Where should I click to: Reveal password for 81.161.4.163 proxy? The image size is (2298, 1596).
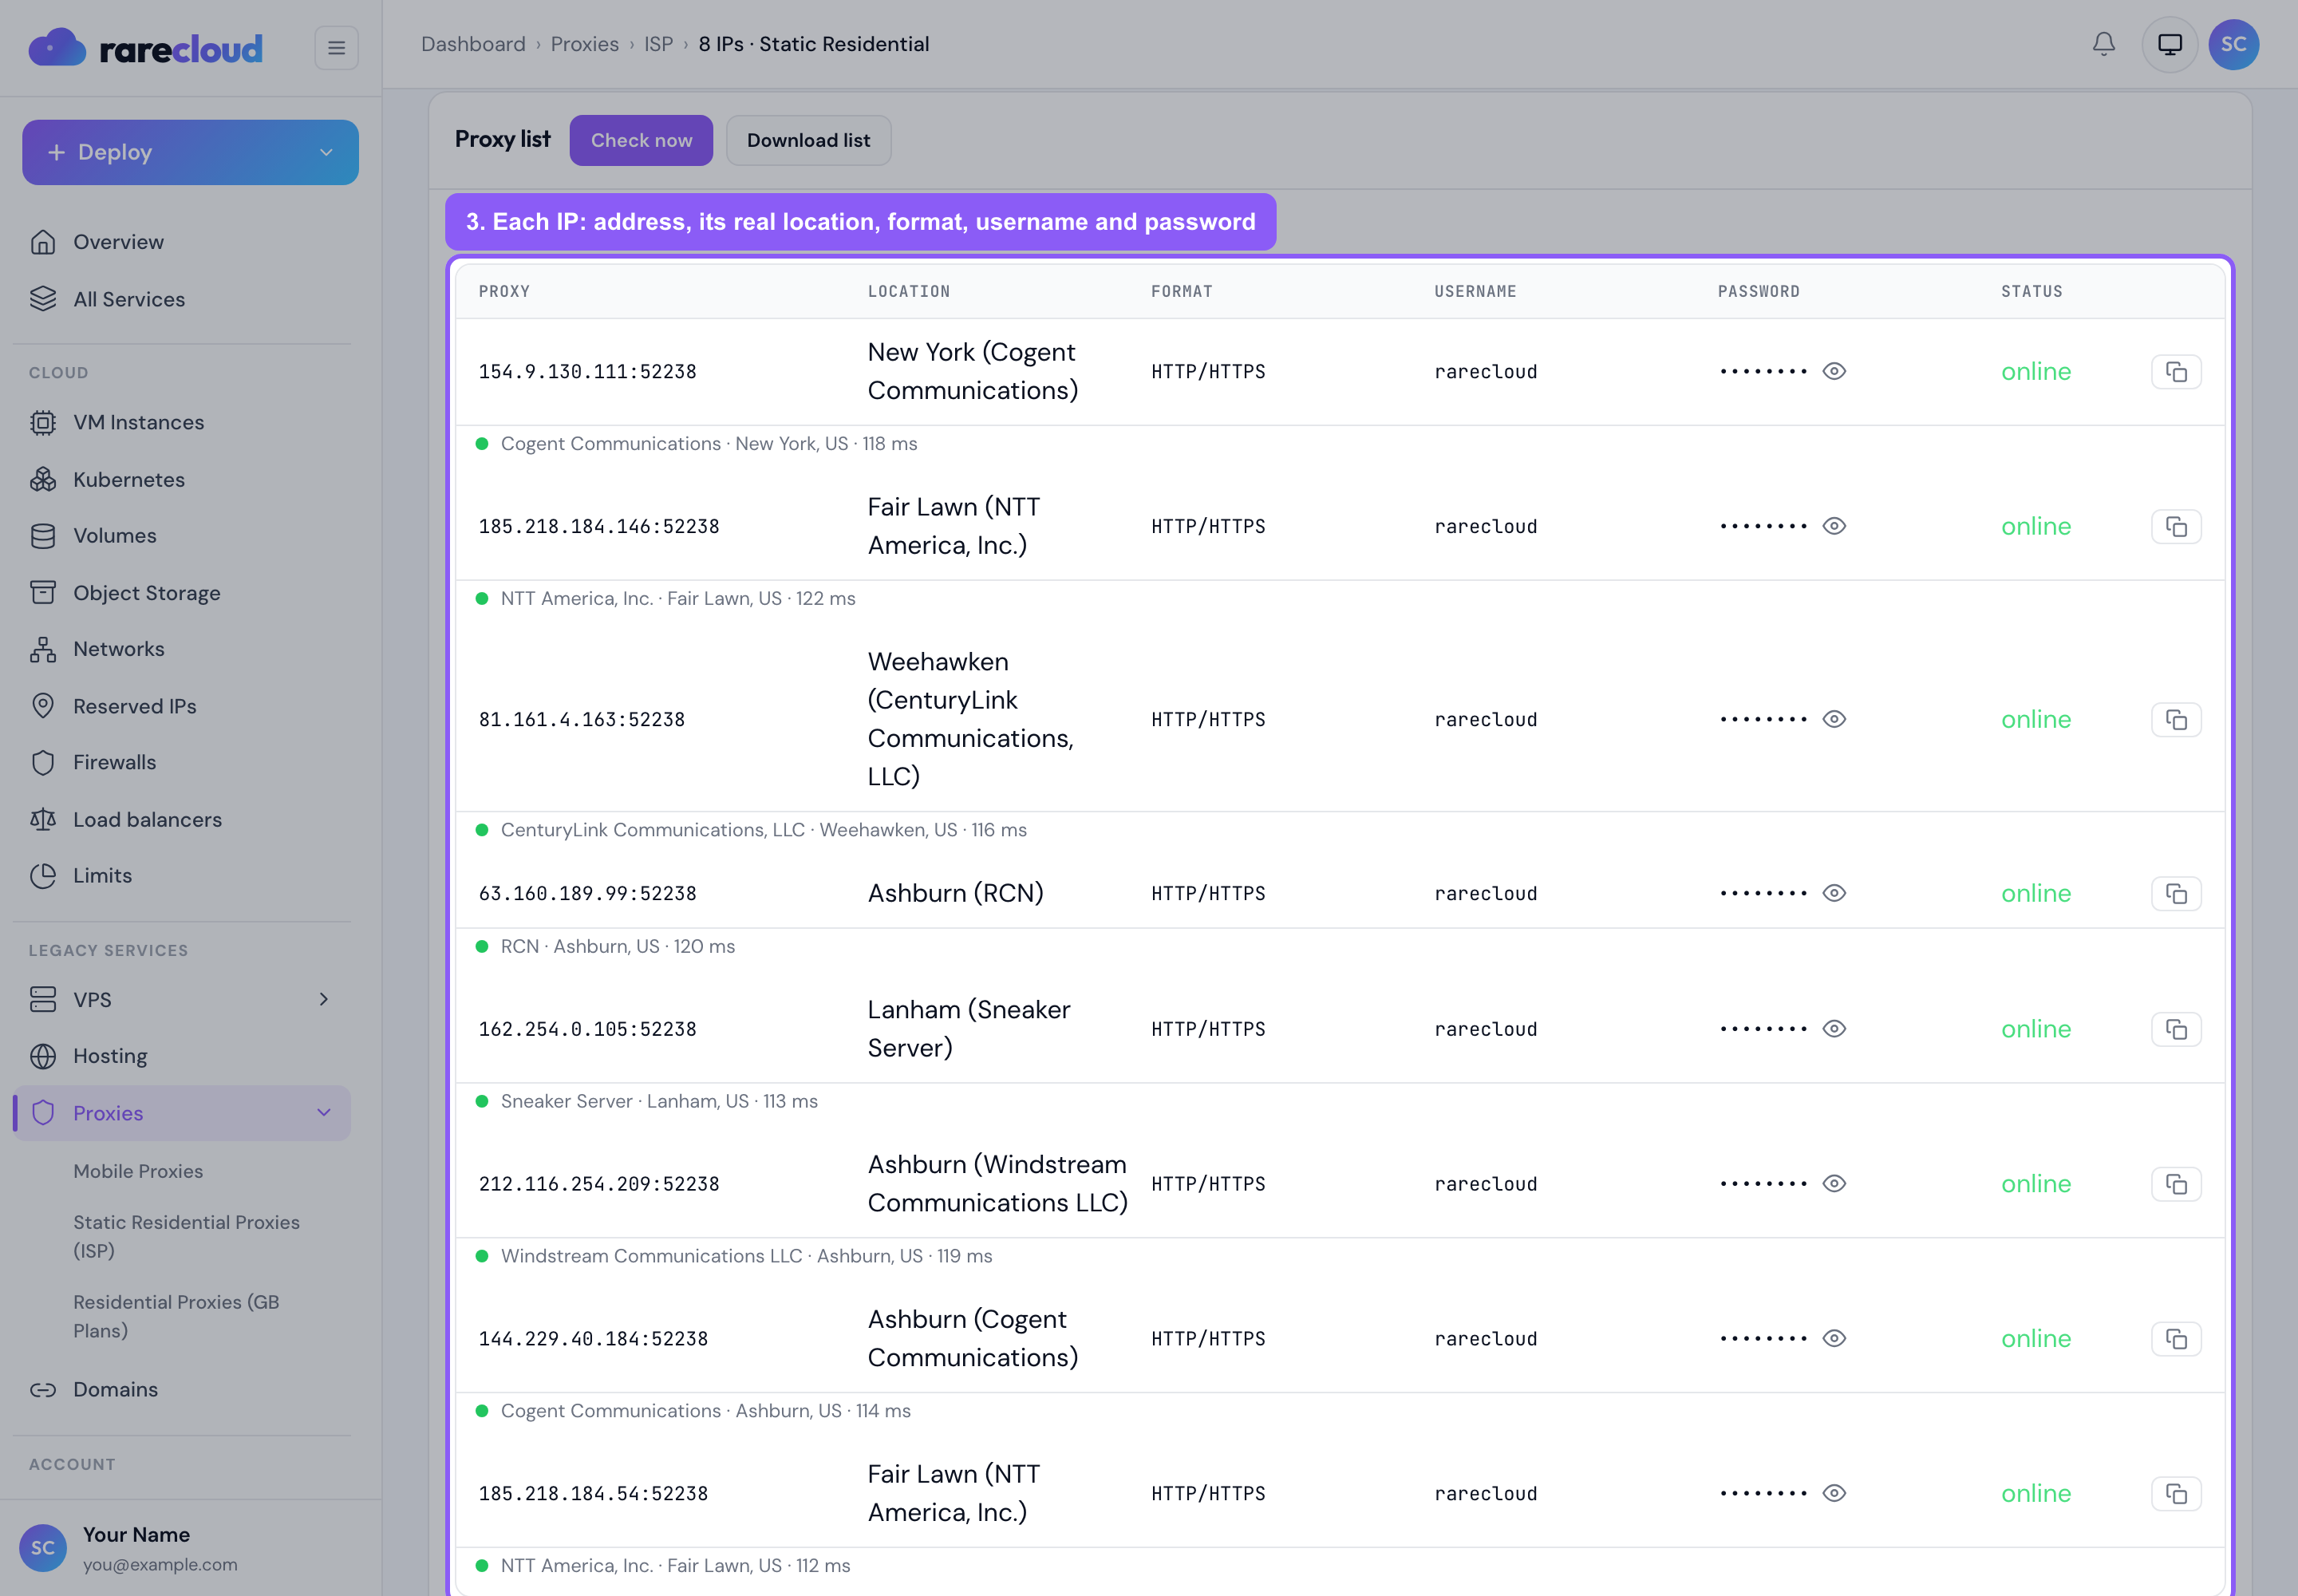click(x=1834, y=719)
